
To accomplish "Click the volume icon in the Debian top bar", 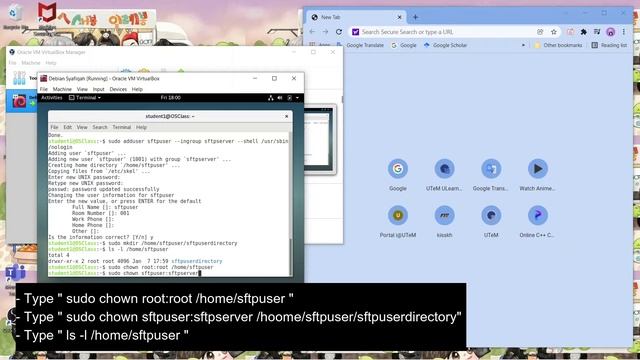I will coord(280,98).
